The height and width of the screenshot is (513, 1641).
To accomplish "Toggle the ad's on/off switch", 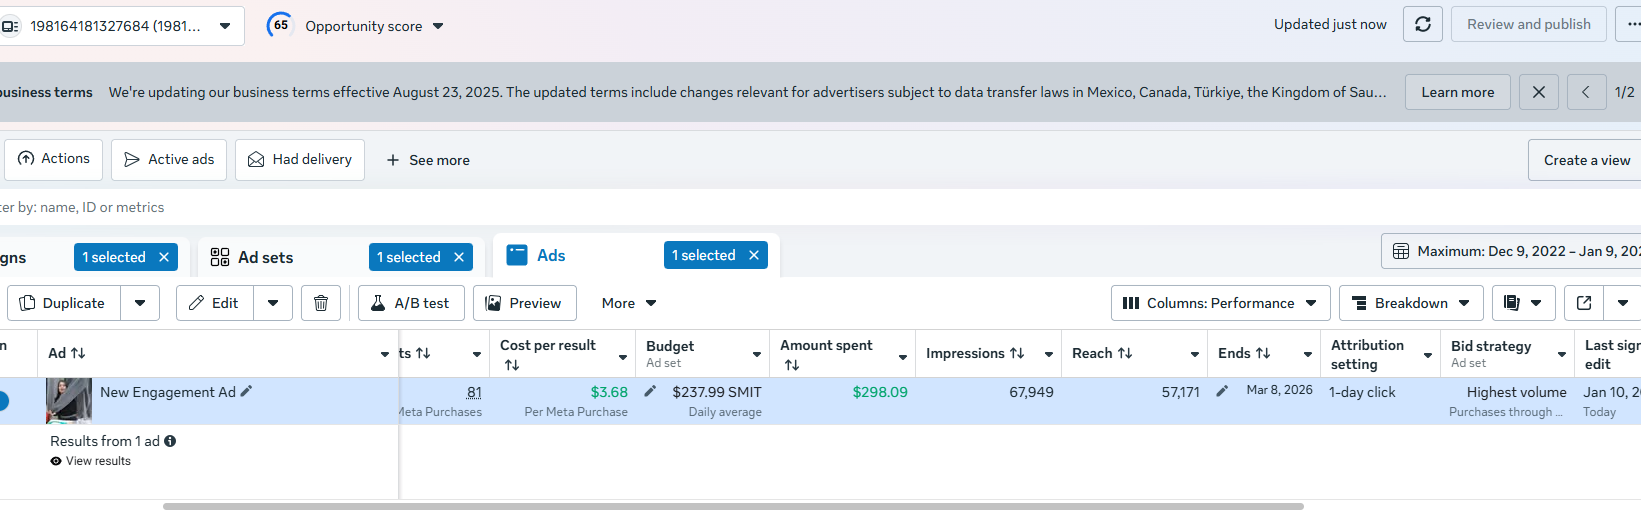I will pyautogui.click(x=3, y=401).
